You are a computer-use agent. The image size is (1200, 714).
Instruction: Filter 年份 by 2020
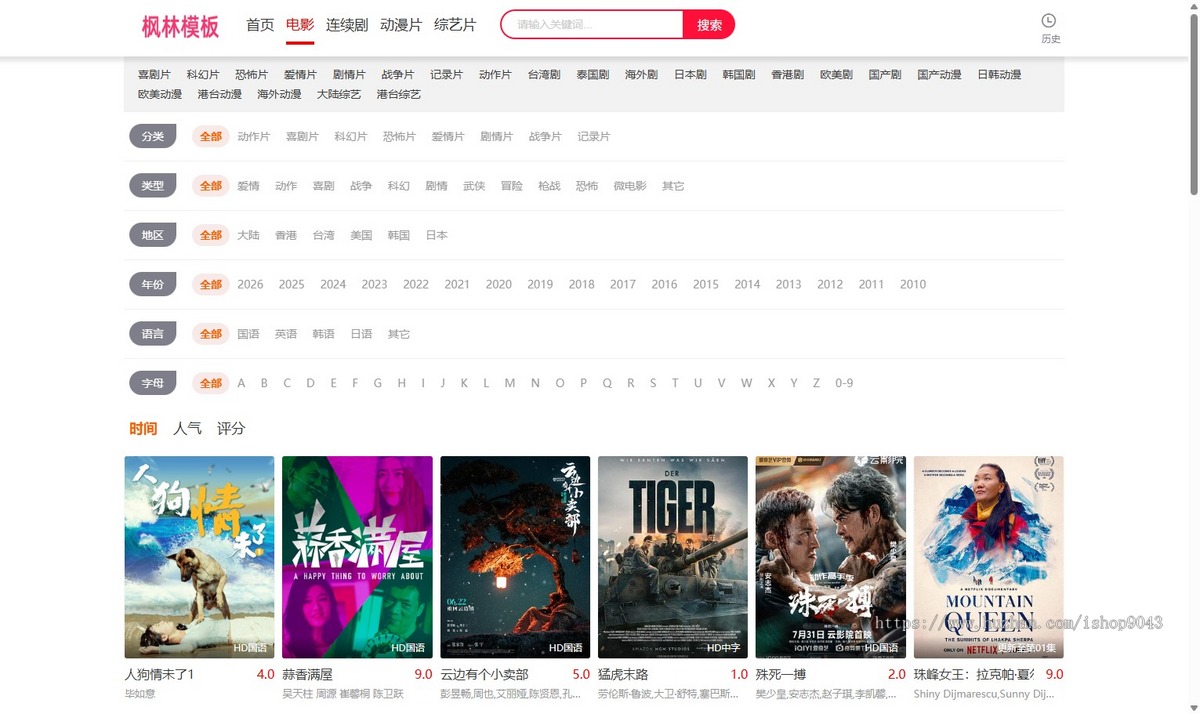pyautogui.click(x=499, y=284)
